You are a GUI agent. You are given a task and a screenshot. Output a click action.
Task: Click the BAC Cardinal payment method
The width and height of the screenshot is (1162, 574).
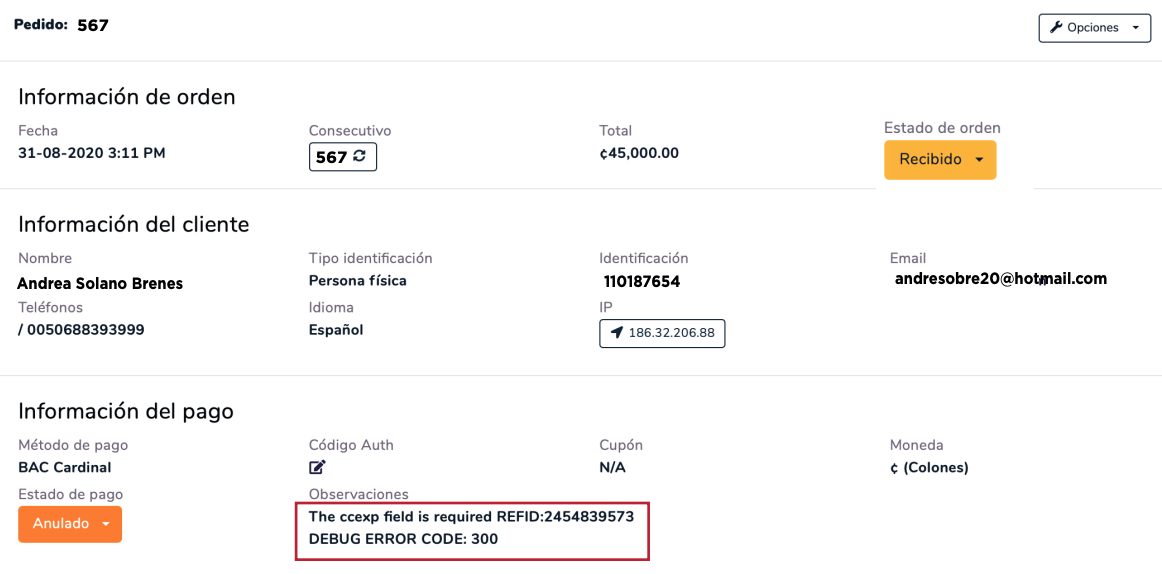tap(64, 467)
